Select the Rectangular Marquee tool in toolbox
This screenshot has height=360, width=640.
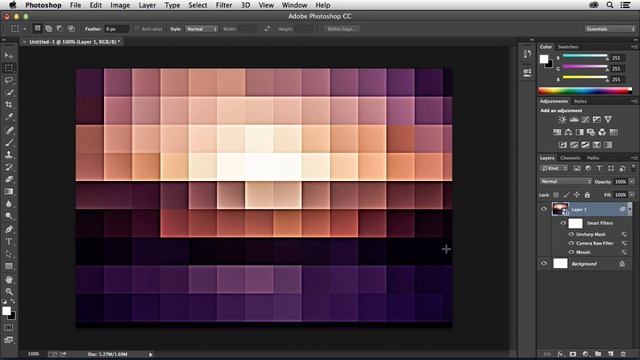click(x=9, y=68)
